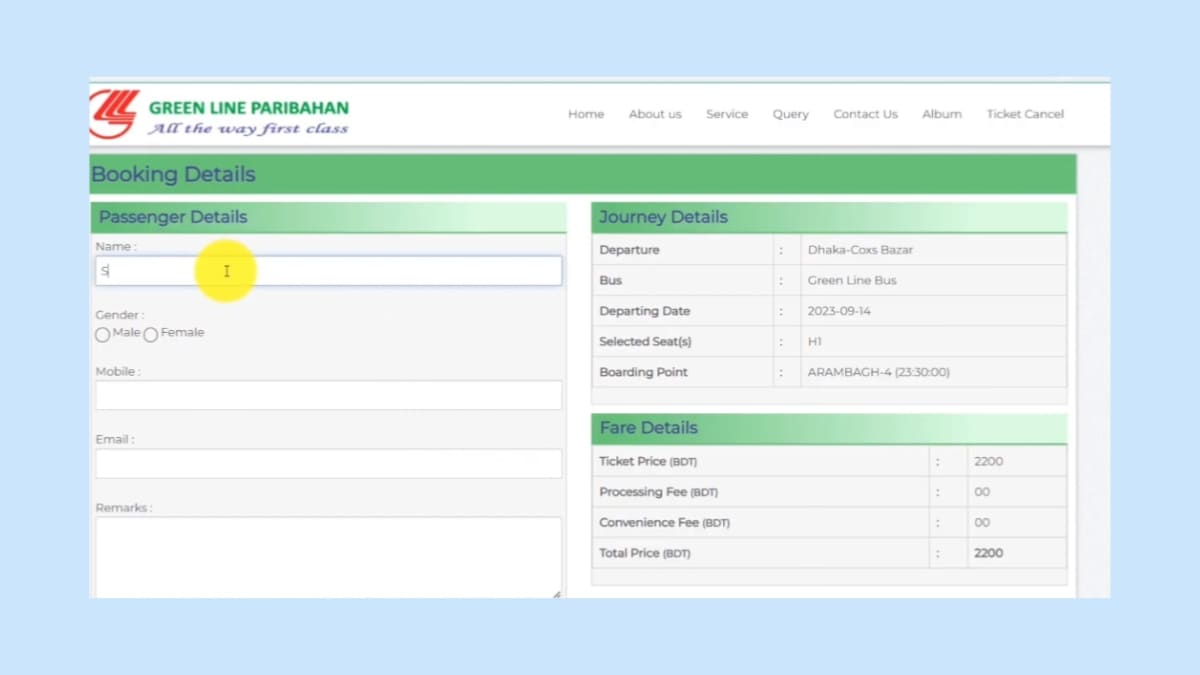This screenshot has width=1200, height=675.
Task: Select the Query menu item
Action: click(790, 114)
